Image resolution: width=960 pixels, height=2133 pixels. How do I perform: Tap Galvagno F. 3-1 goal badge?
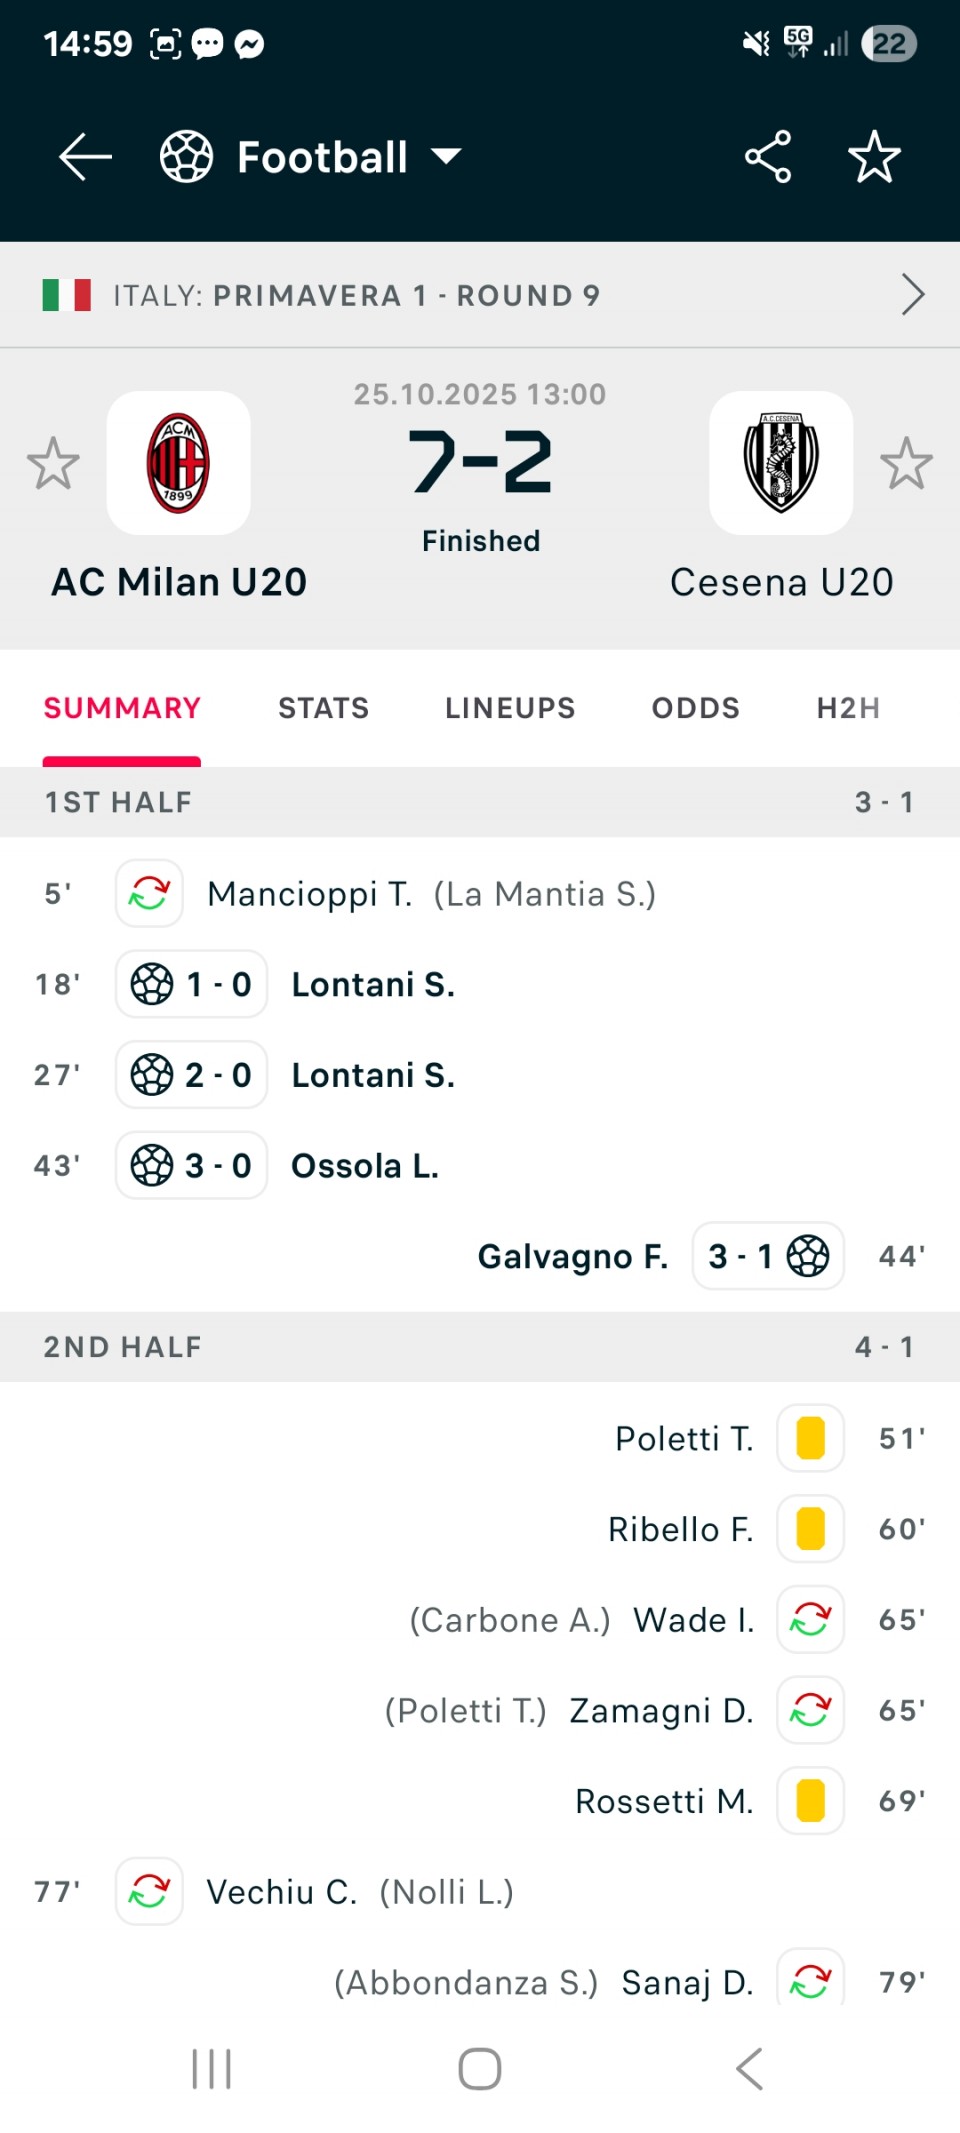[x=768, y=1256]
